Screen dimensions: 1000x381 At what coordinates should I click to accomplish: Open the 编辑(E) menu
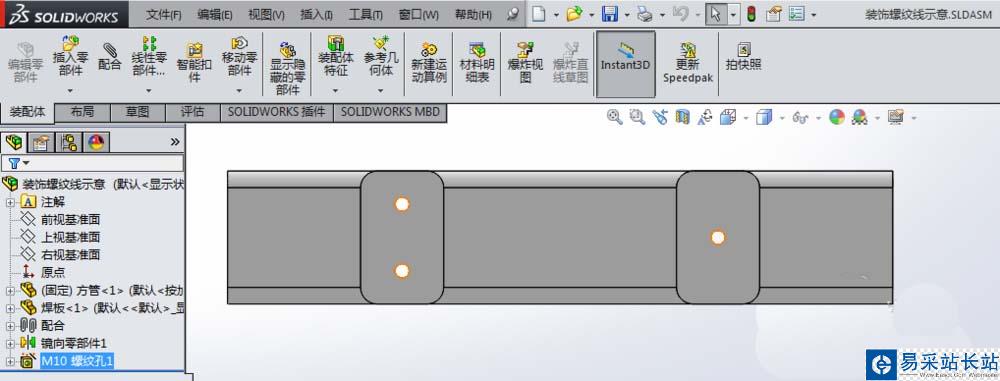[215, 14]
